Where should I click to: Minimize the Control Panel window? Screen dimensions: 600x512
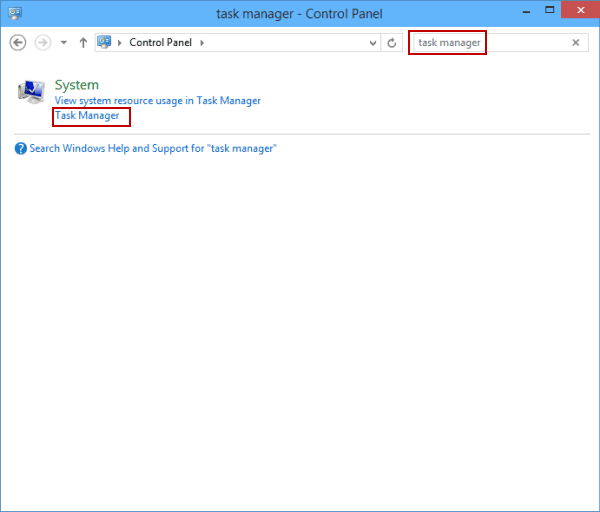(527, 11)
